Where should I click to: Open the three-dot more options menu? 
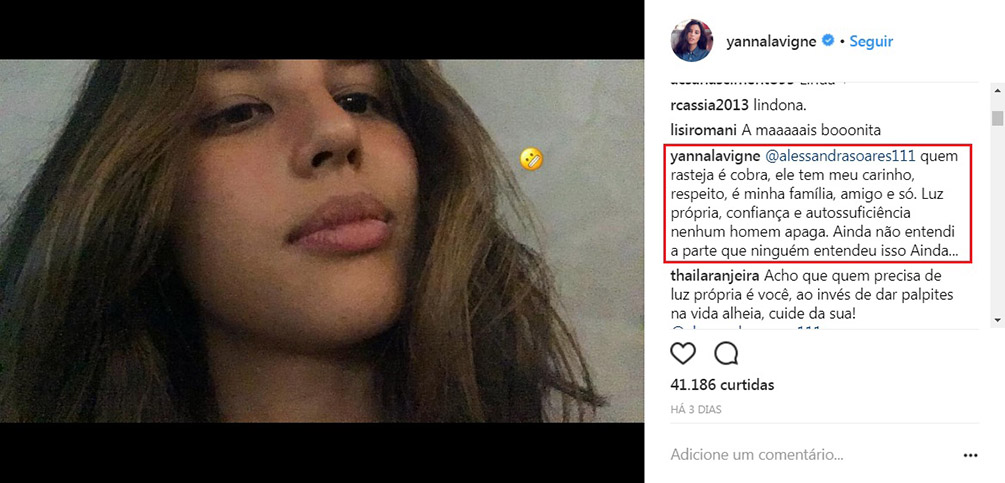(x=969, y=455)
